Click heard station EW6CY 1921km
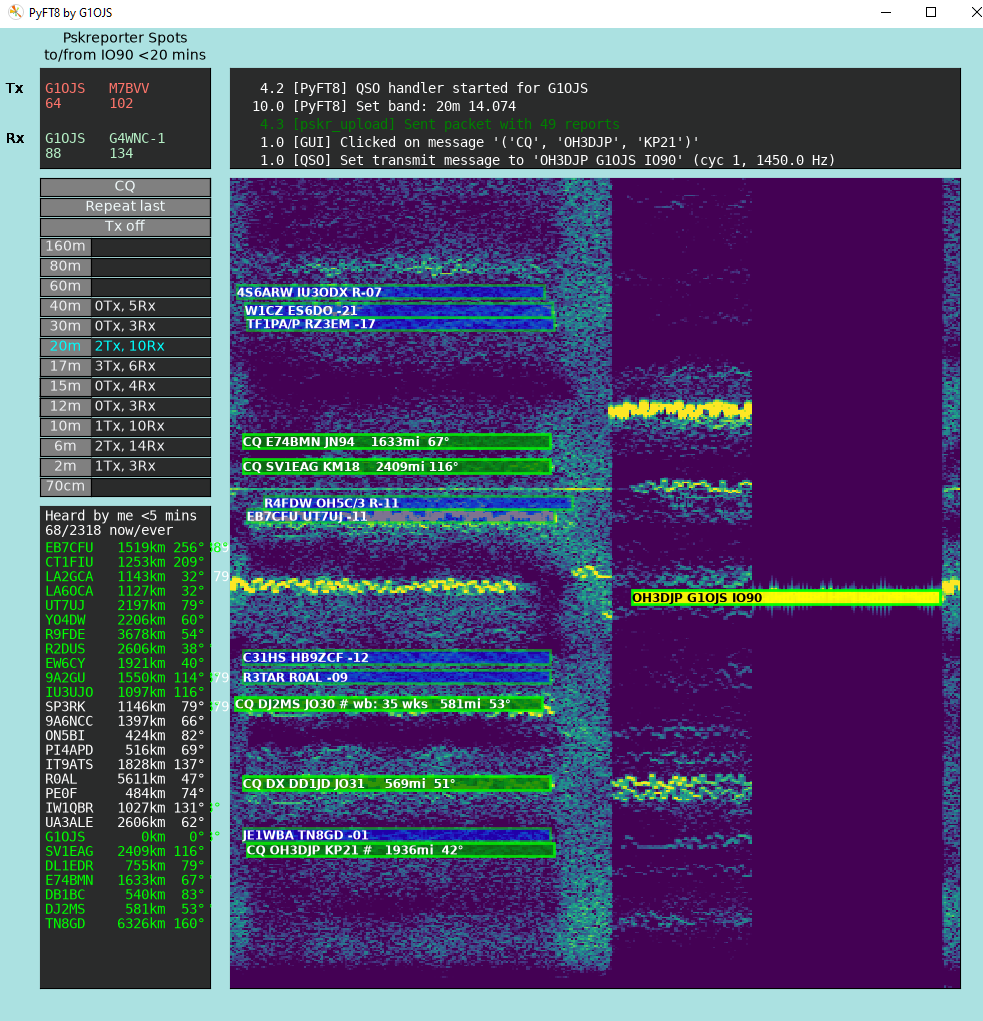 coord(124,663)
